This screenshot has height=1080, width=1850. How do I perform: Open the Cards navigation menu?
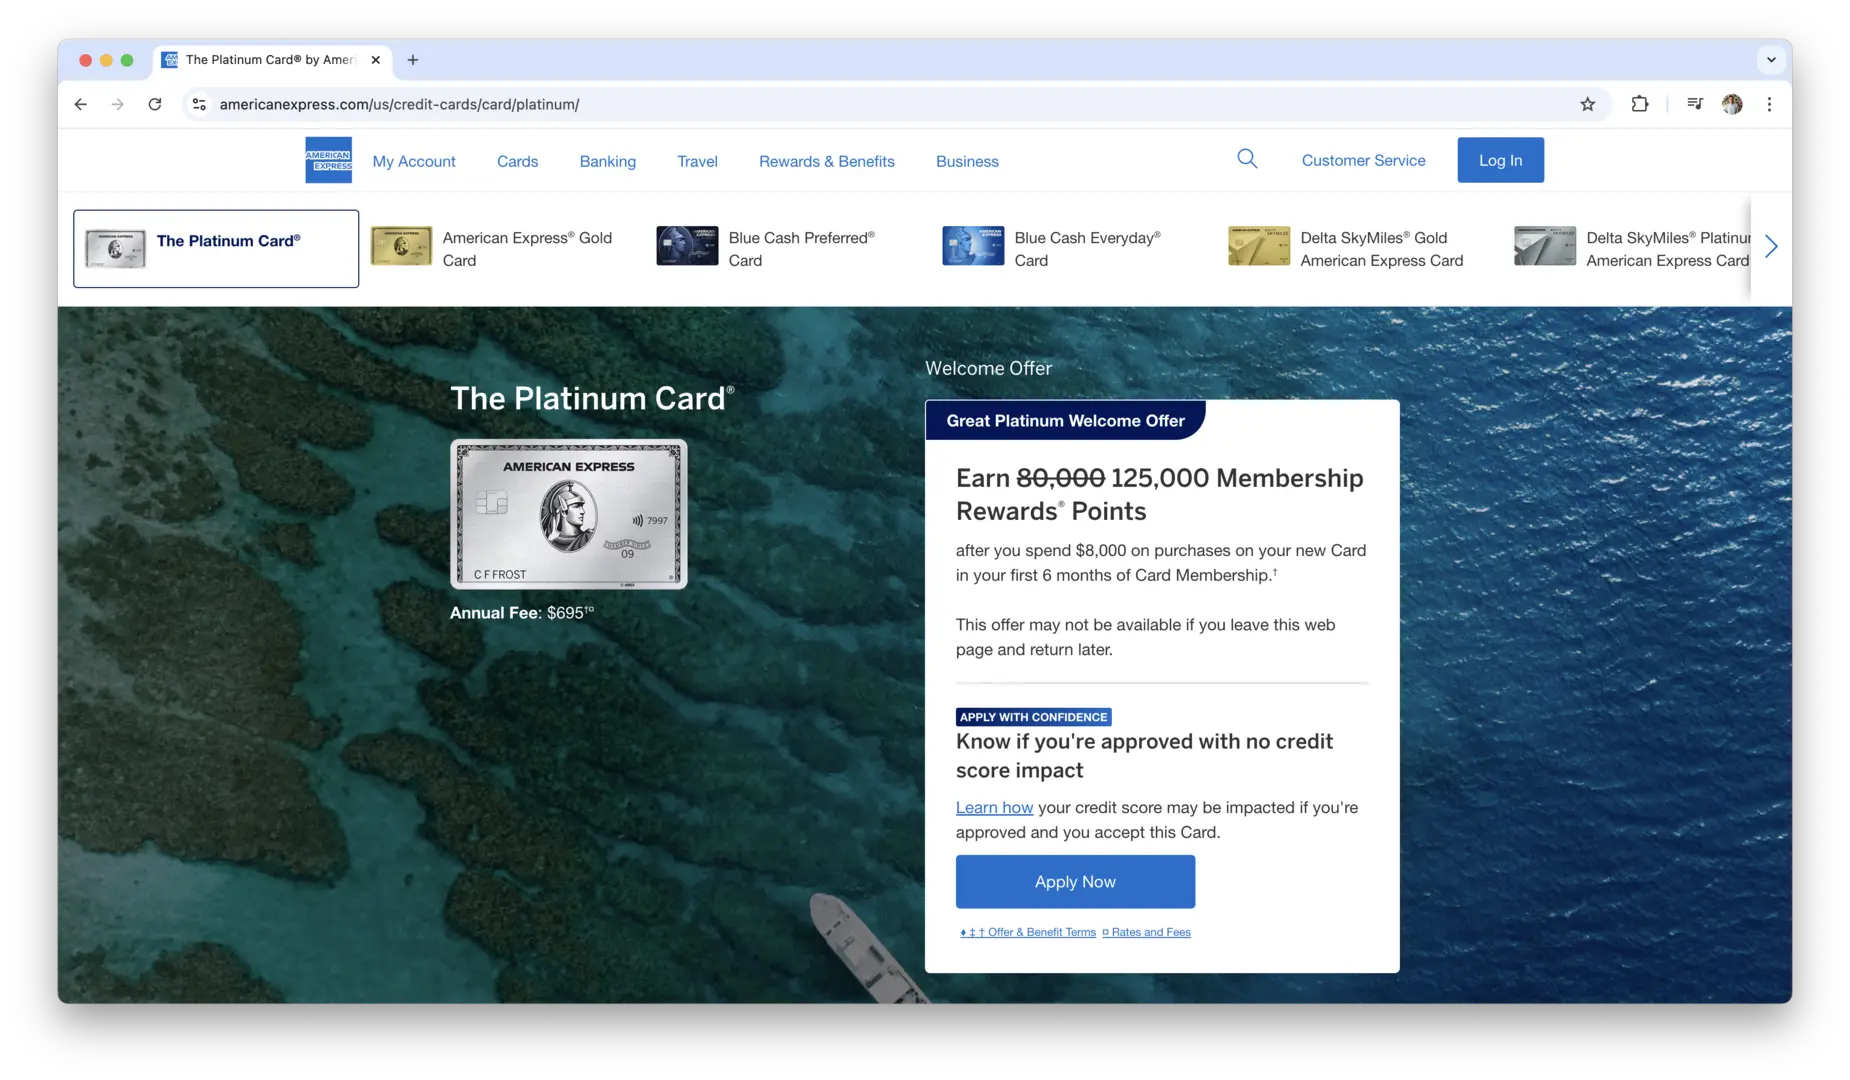[517, 161]
